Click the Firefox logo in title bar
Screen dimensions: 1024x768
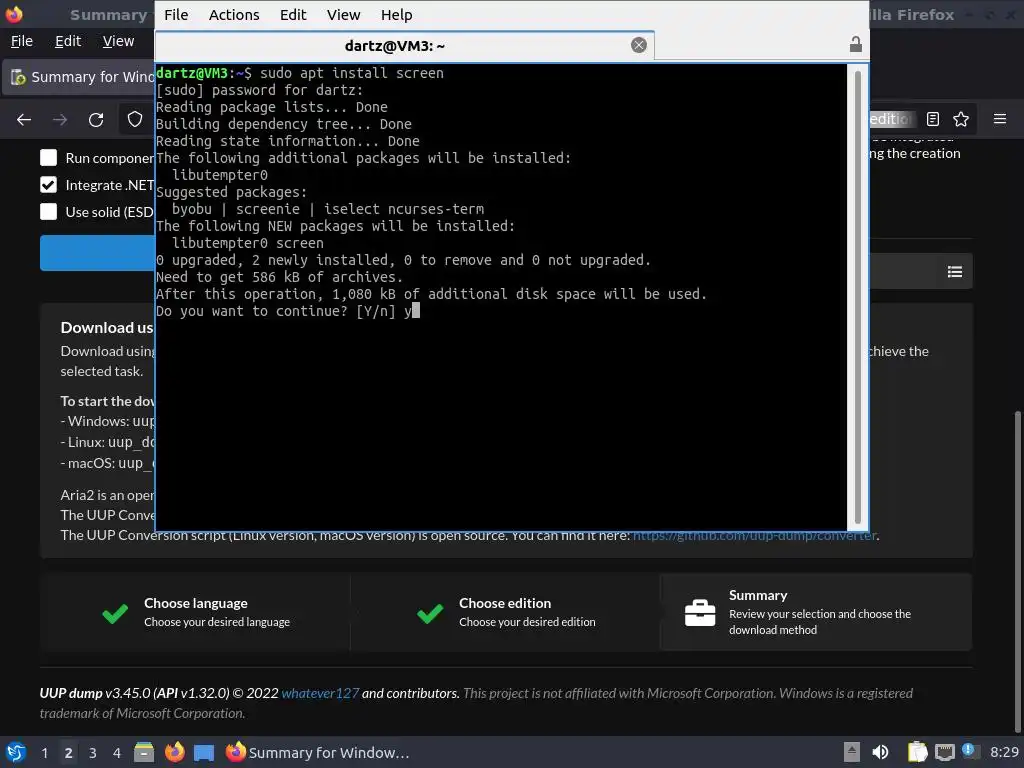(14, 14)
